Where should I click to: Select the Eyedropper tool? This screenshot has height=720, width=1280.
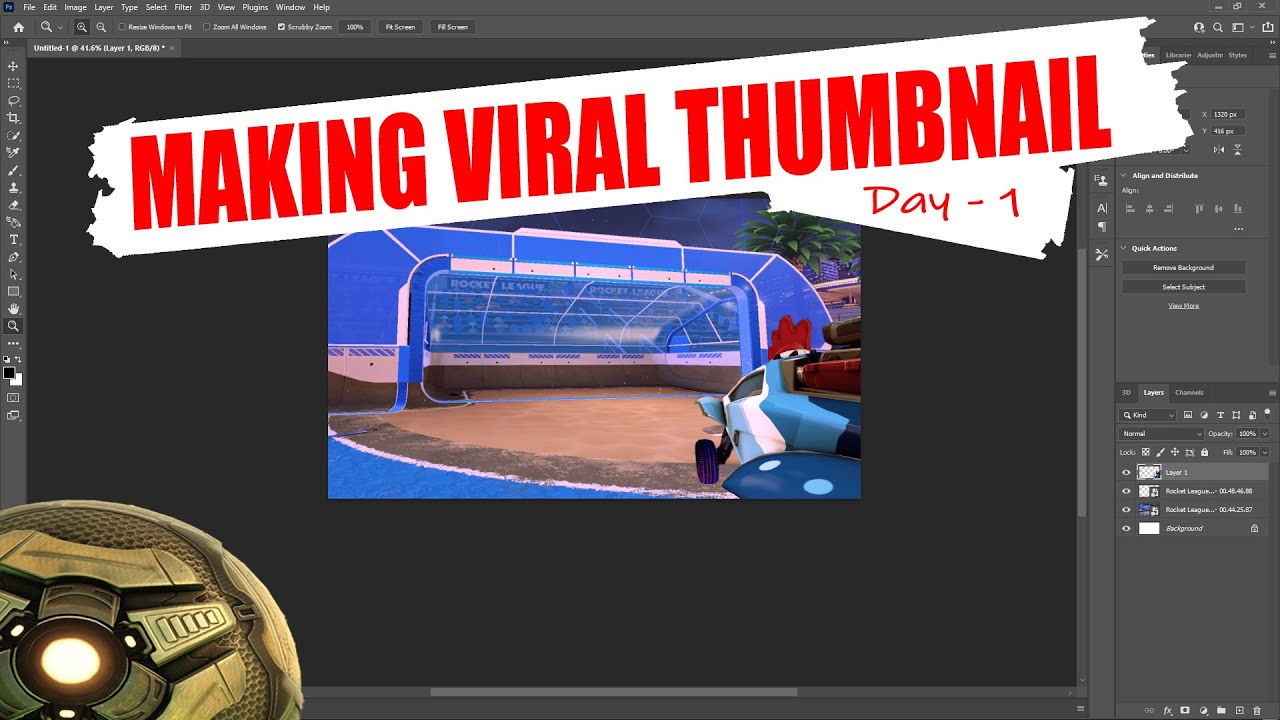click(13, 153)
